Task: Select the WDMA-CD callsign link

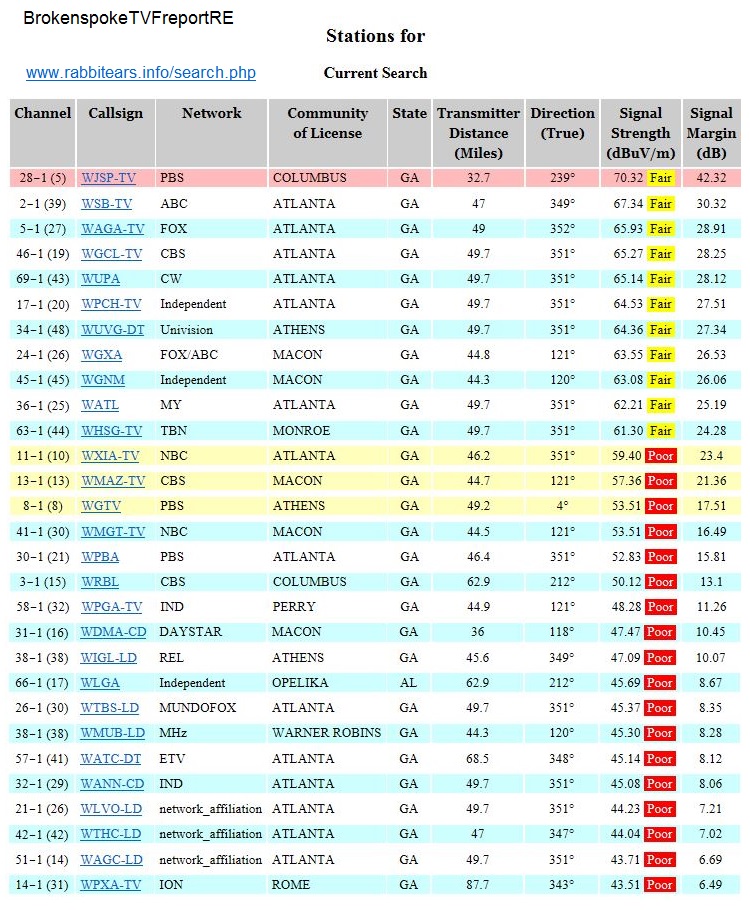Action: pyautogui.click(x=113, y=632)
